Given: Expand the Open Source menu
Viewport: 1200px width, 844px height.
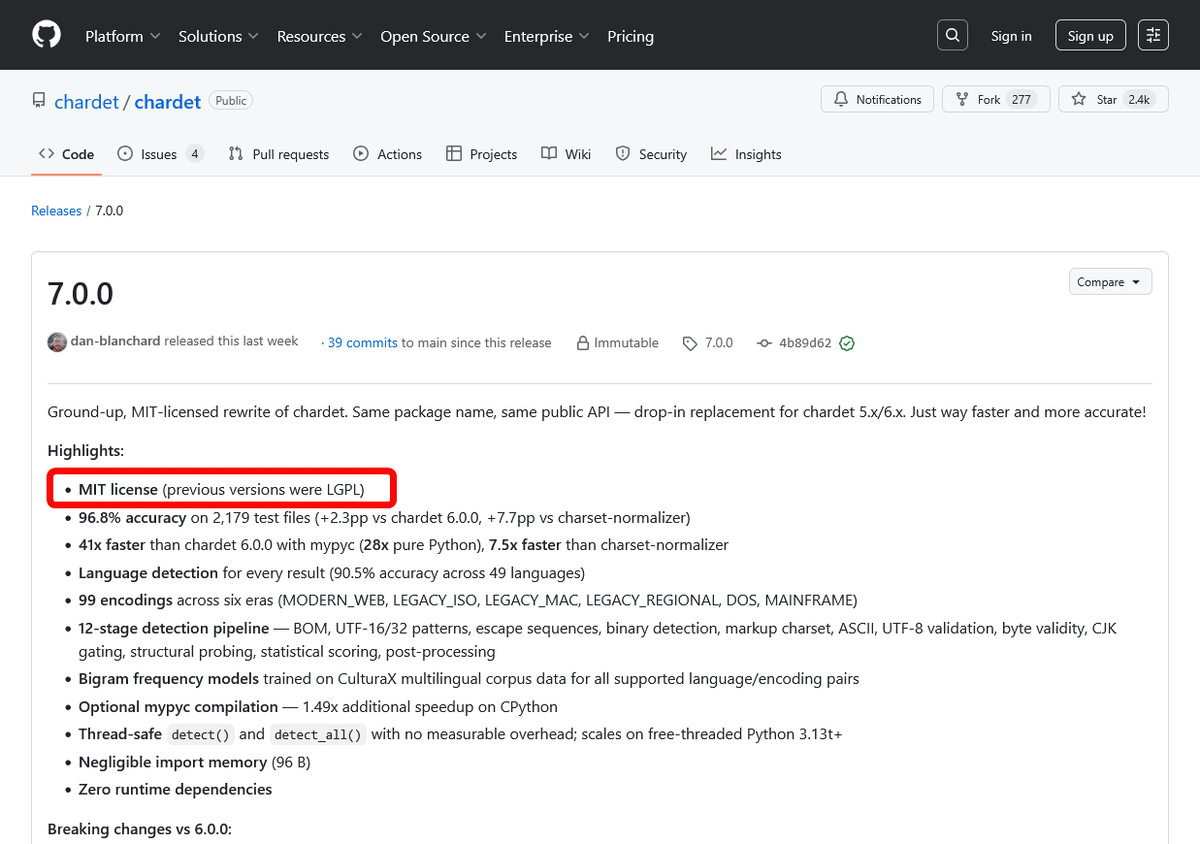Looking at the screenshot, I should [433, 36].
